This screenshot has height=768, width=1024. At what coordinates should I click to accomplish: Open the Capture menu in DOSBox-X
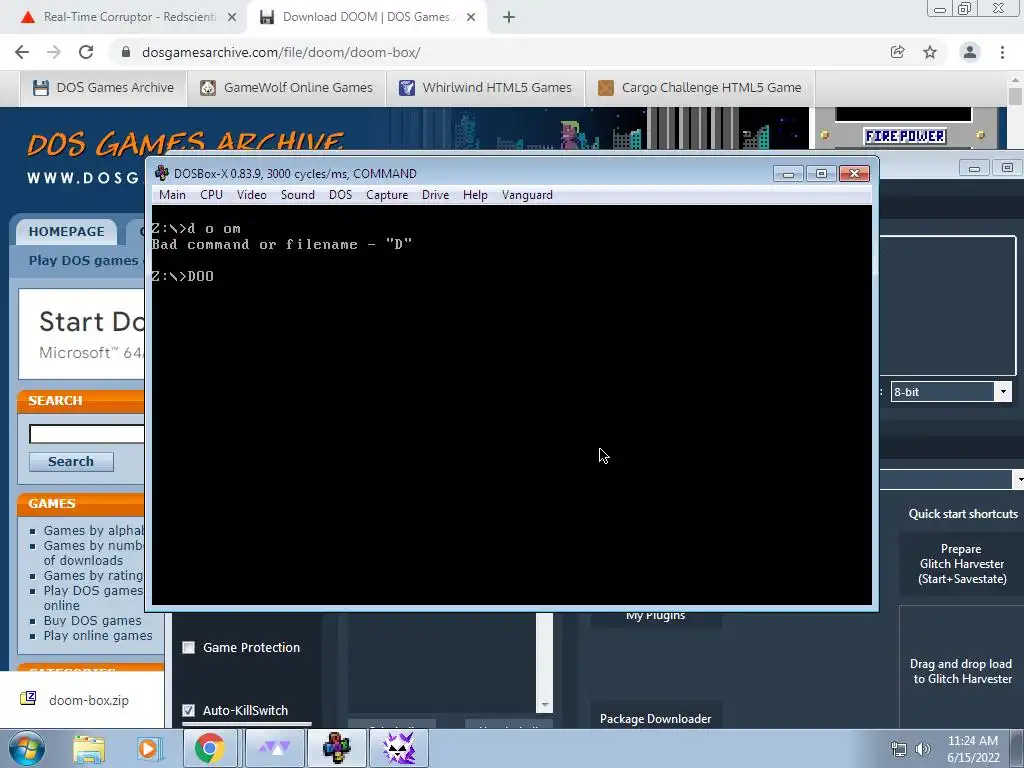point(387,195)
